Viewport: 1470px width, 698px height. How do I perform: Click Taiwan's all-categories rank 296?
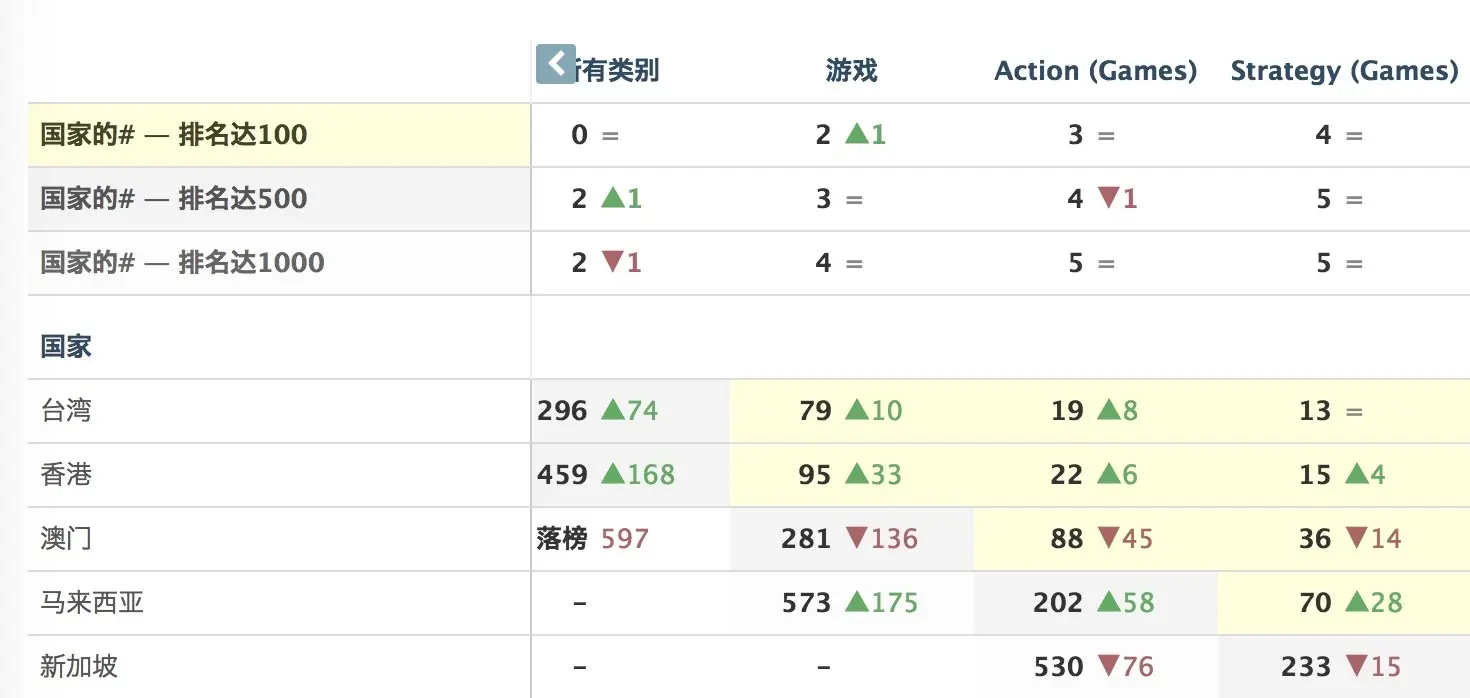pyautogui.click(x=562, y=411)
